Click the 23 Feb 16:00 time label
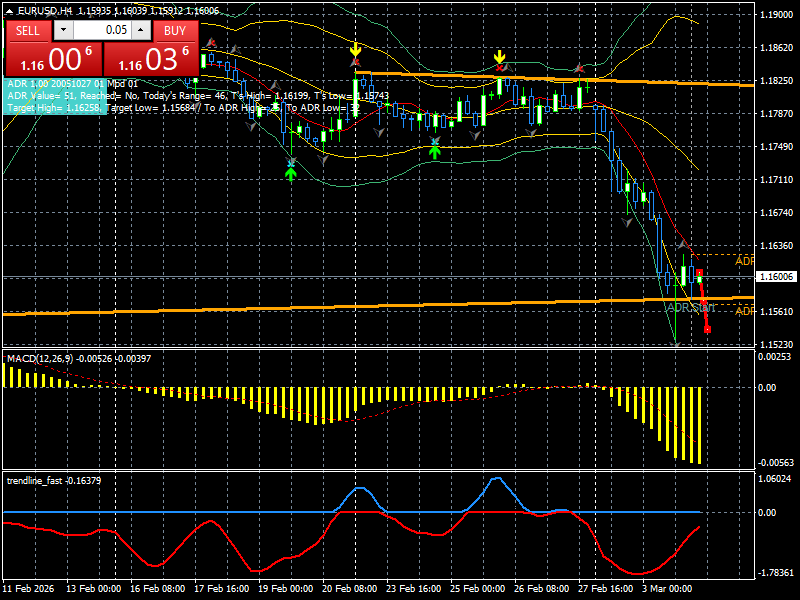The height and width of the screenshot is (600, 800). pos(413,588)
